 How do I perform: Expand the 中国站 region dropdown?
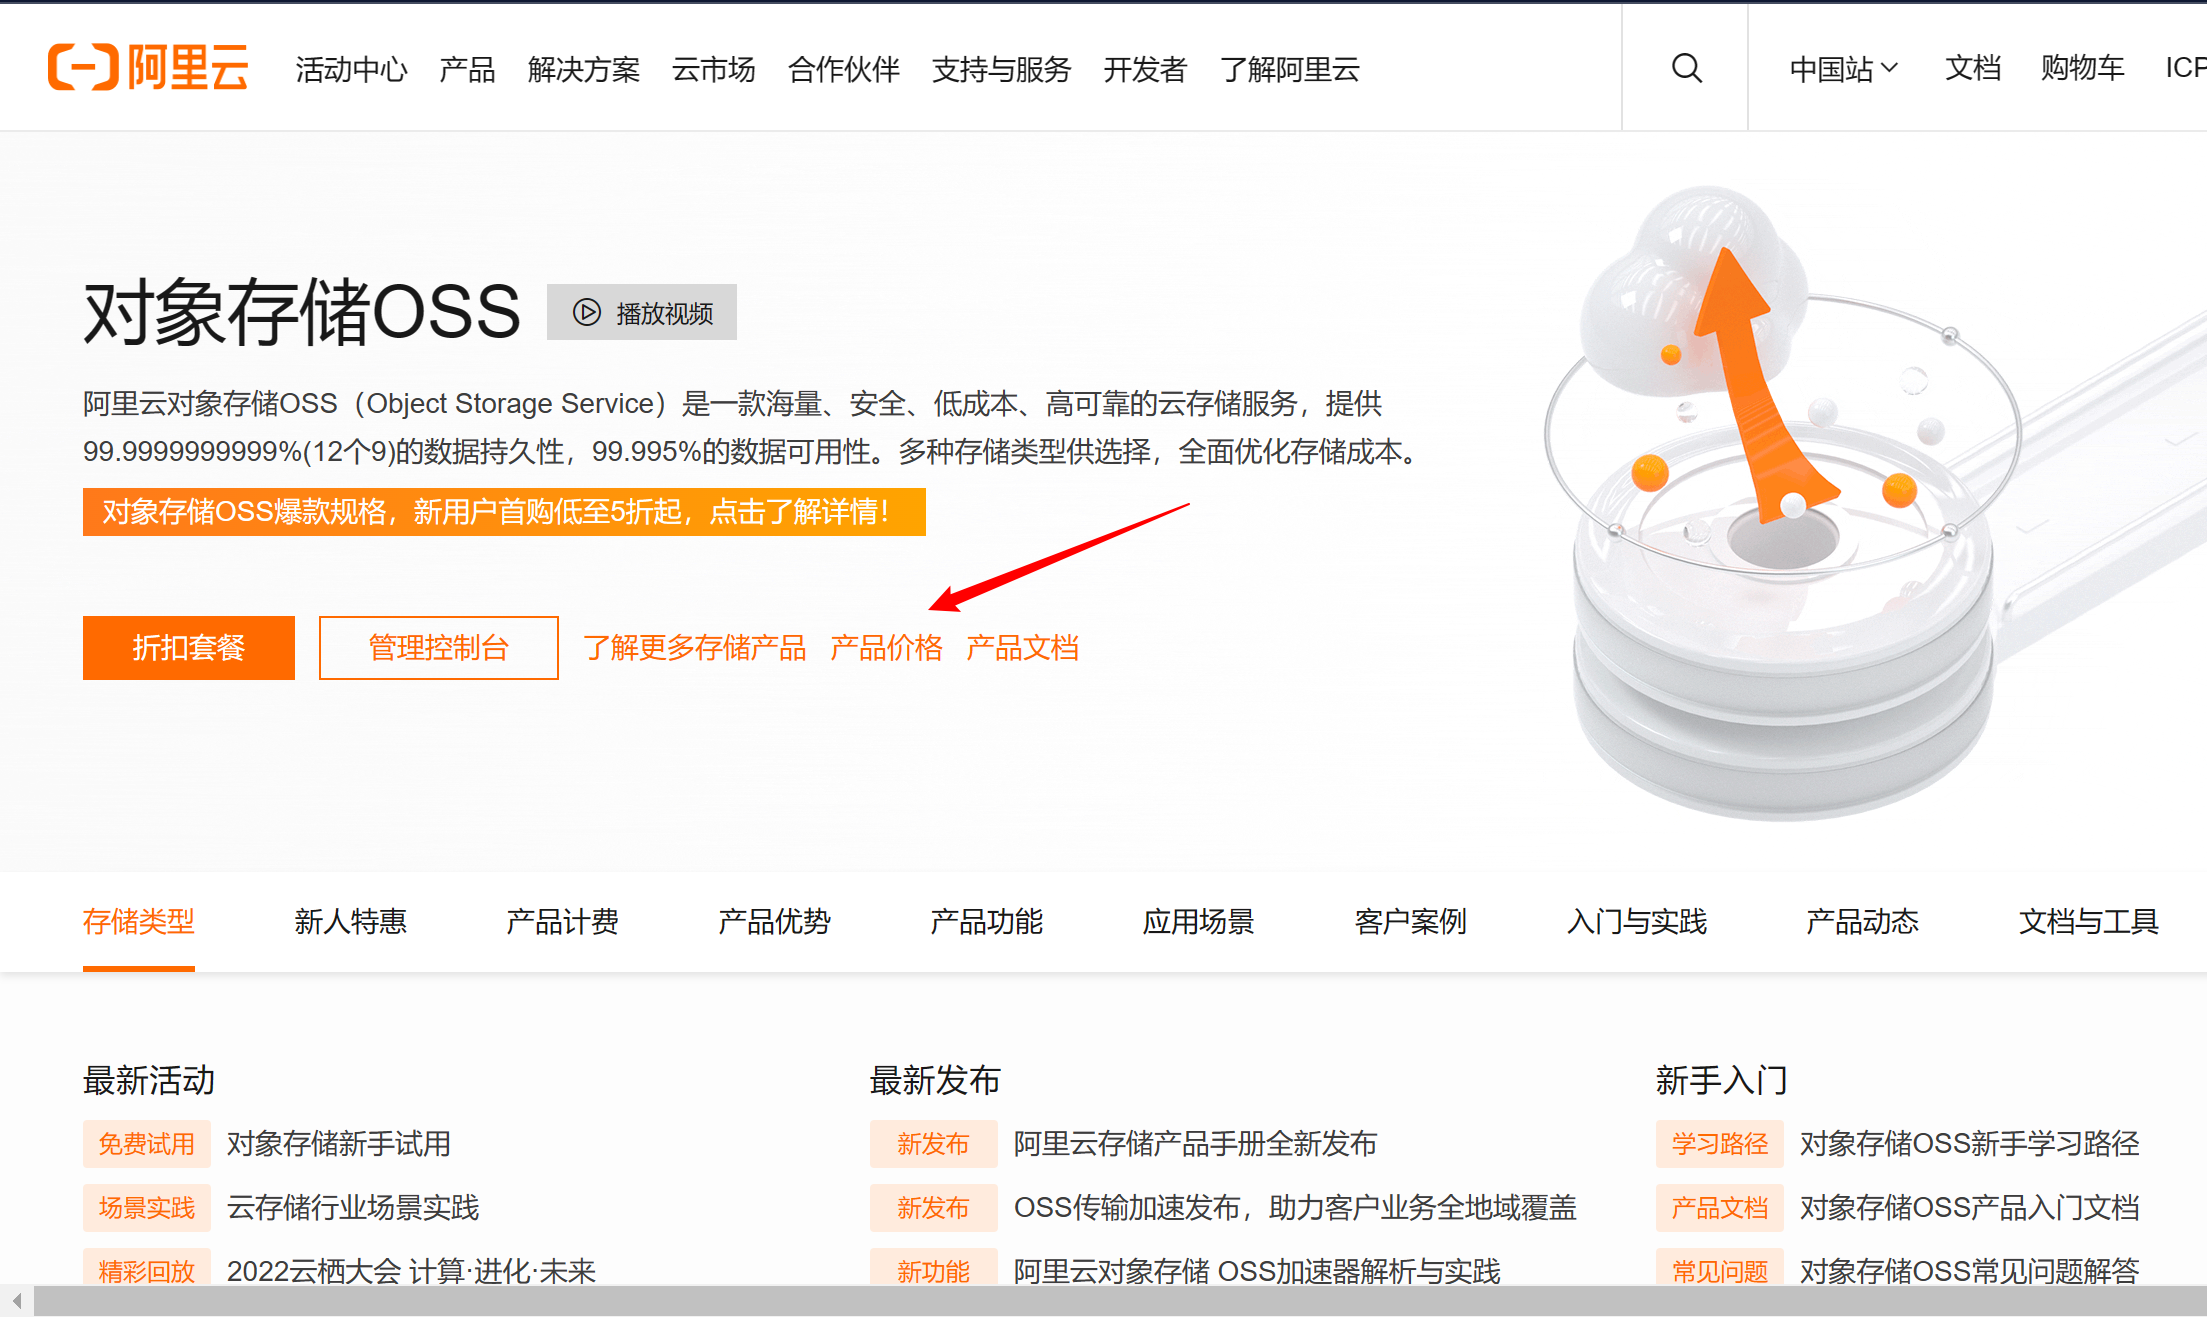[1842, 68]
